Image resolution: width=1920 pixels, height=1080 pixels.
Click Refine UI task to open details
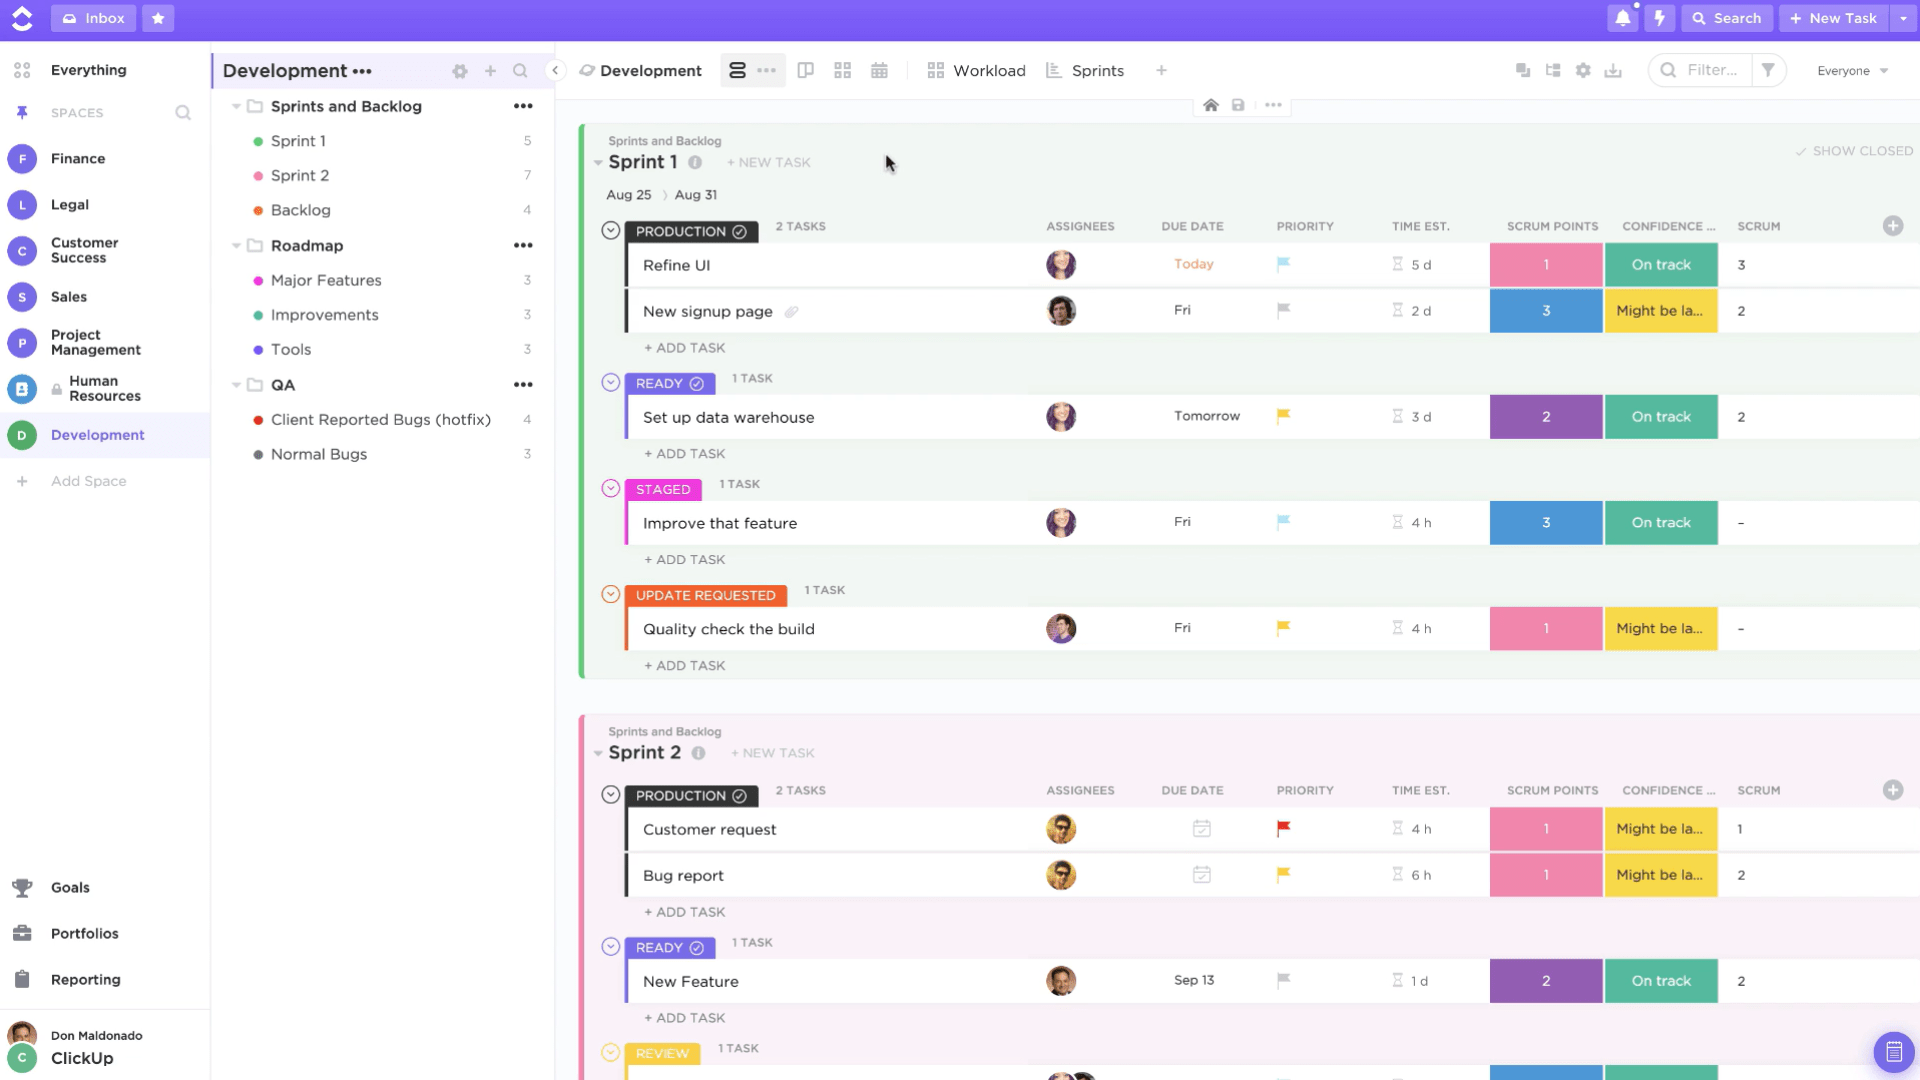675,264
